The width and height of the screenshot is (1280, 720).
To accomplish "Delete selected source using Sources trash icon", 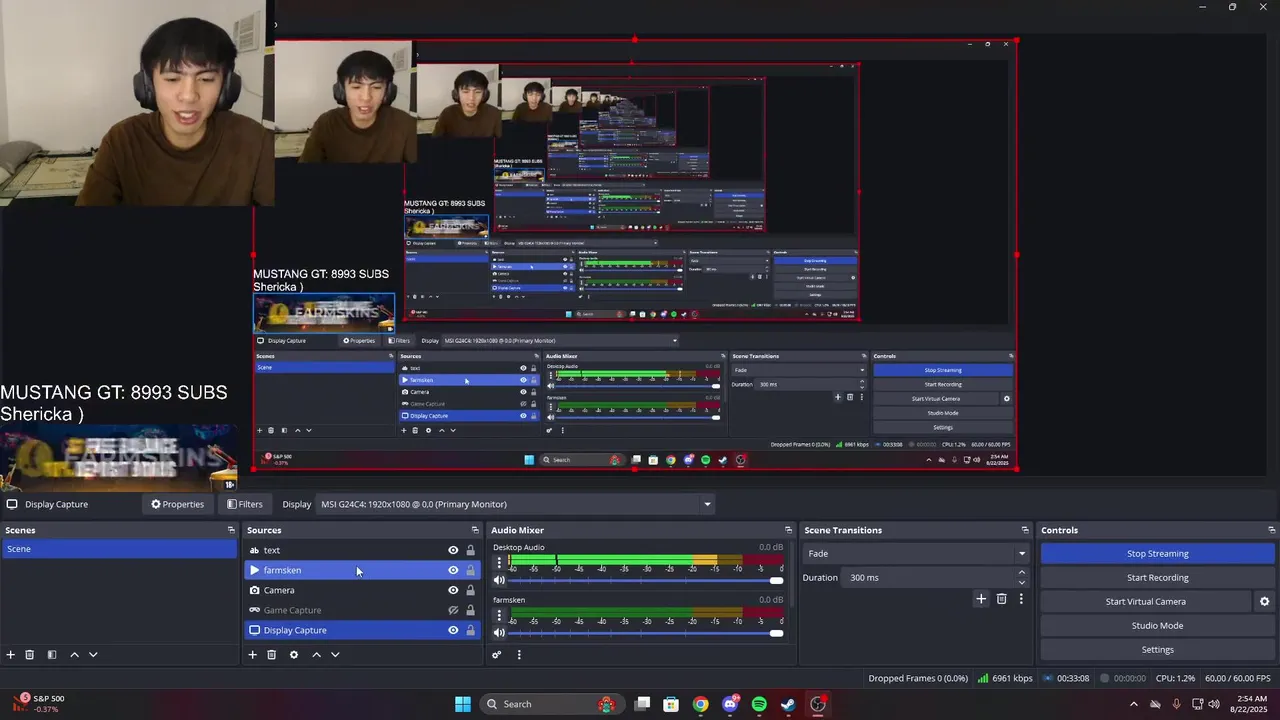I will (271, 655).
